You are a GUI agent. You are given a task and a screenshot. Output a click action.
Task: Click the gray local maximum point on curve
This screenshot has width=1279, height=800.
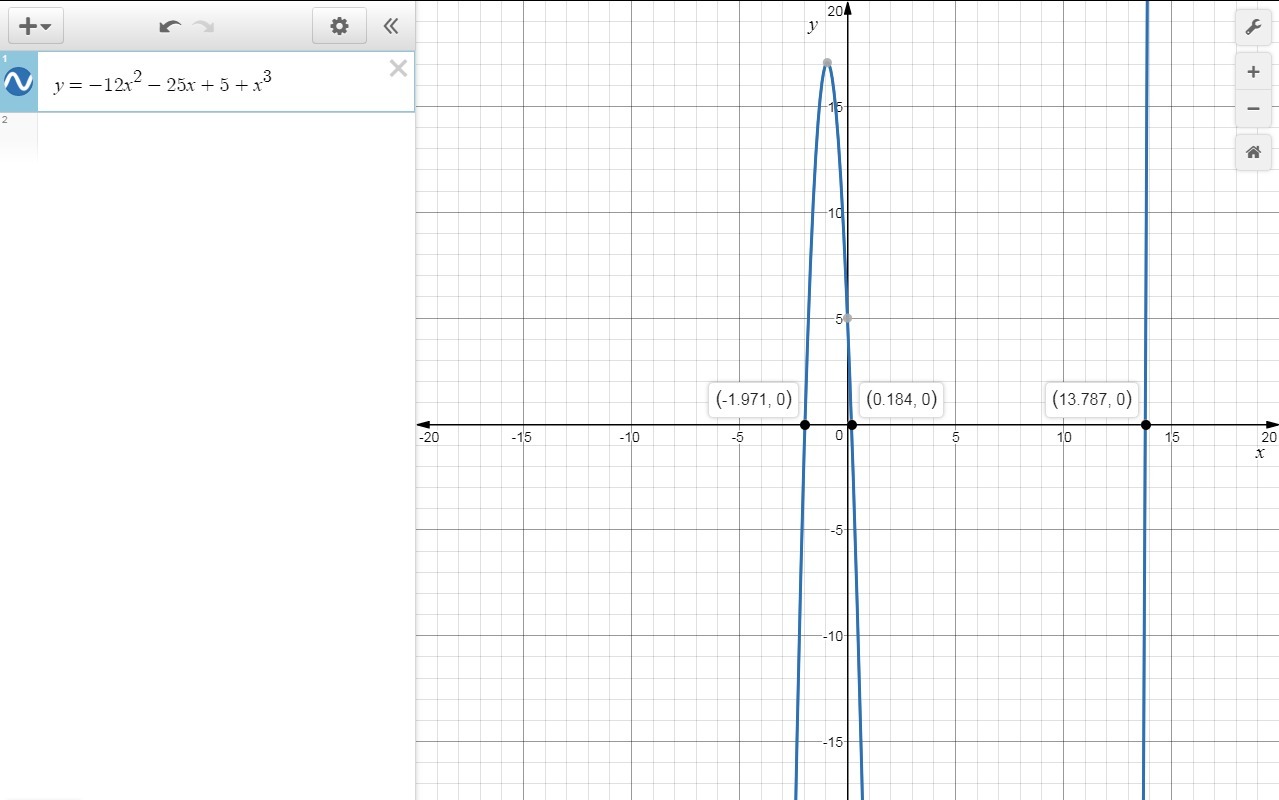pyautogui.click(x=827, y=63)
